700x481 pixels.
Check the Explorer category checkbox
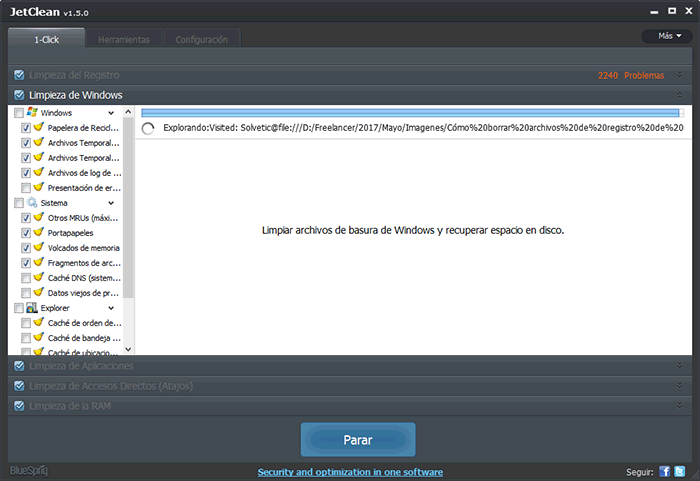(19, 308)
